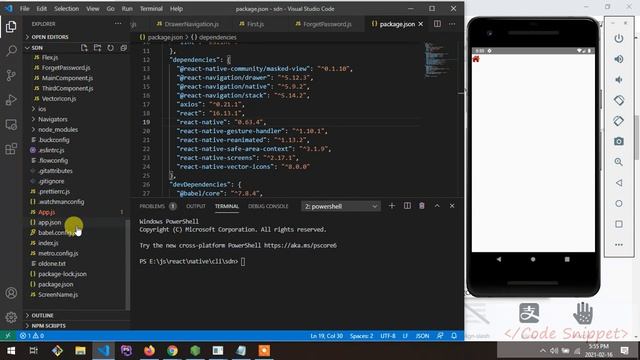640x360 pixels.
Task: Kill the terminal with trash icon
Action: coord(422,206)
